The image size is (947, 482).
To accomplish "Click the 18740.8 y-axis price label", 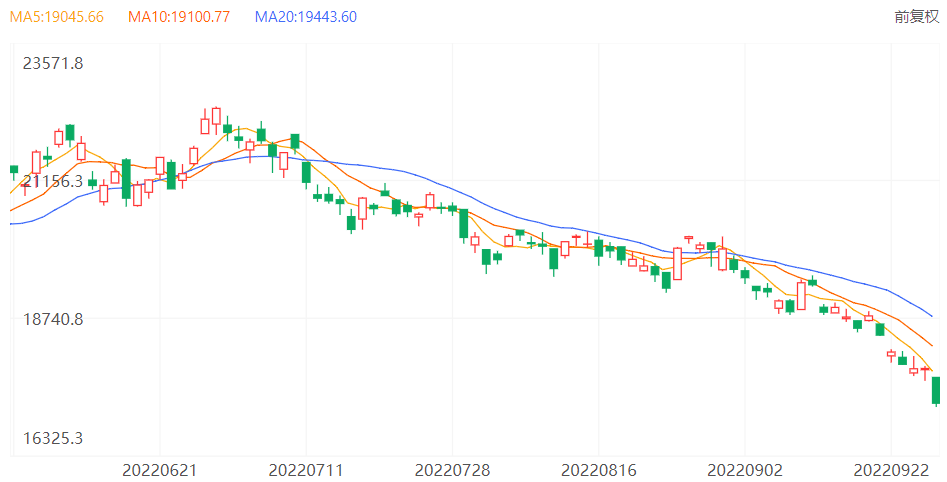I will [x=53, y=319].
